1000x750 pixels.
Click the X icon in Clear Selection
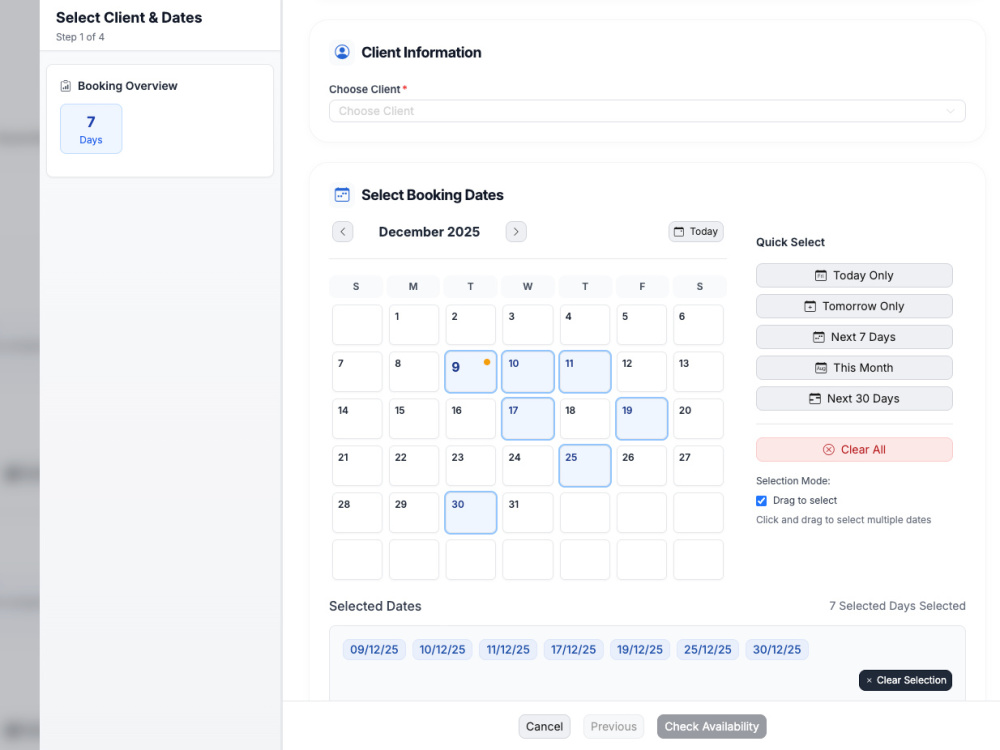click(869, 680)
